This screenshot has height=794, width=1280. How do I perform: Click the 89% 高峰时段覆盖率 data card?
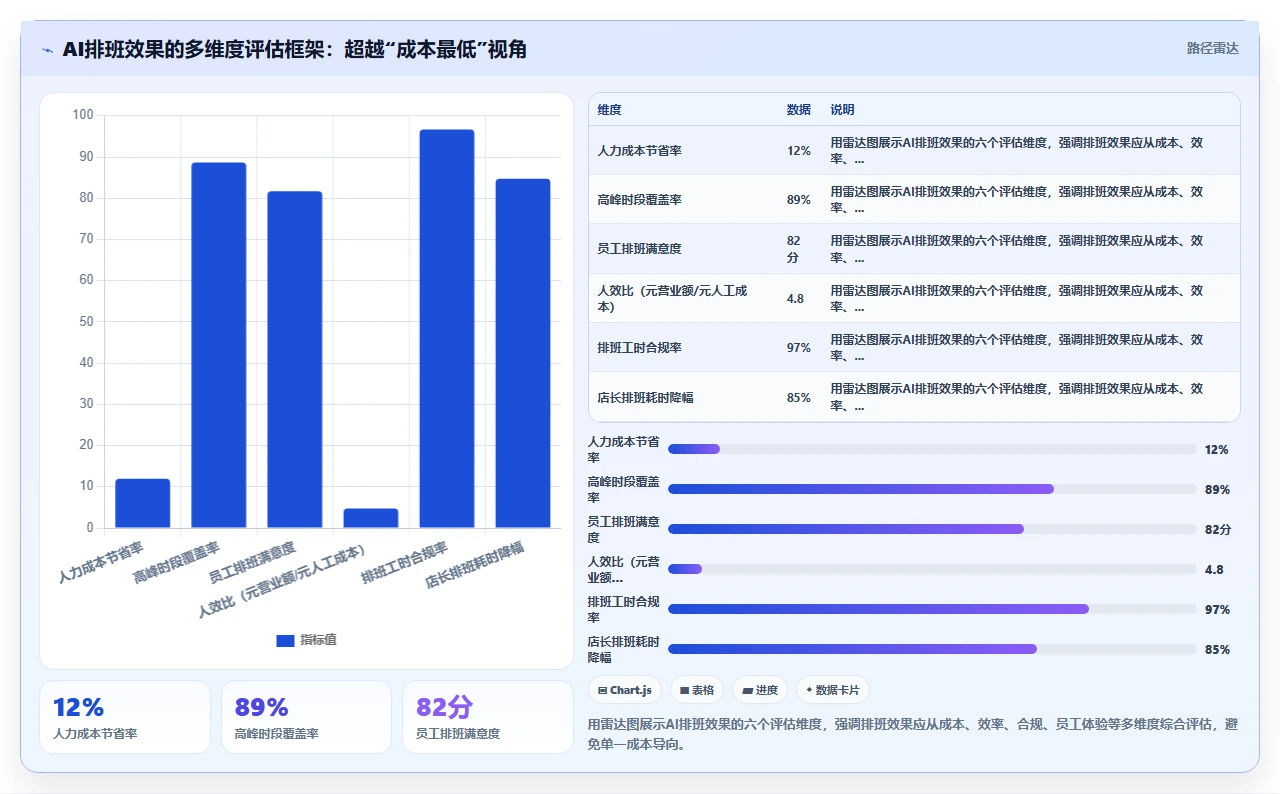pyautogui.click(x=306, y=717)
